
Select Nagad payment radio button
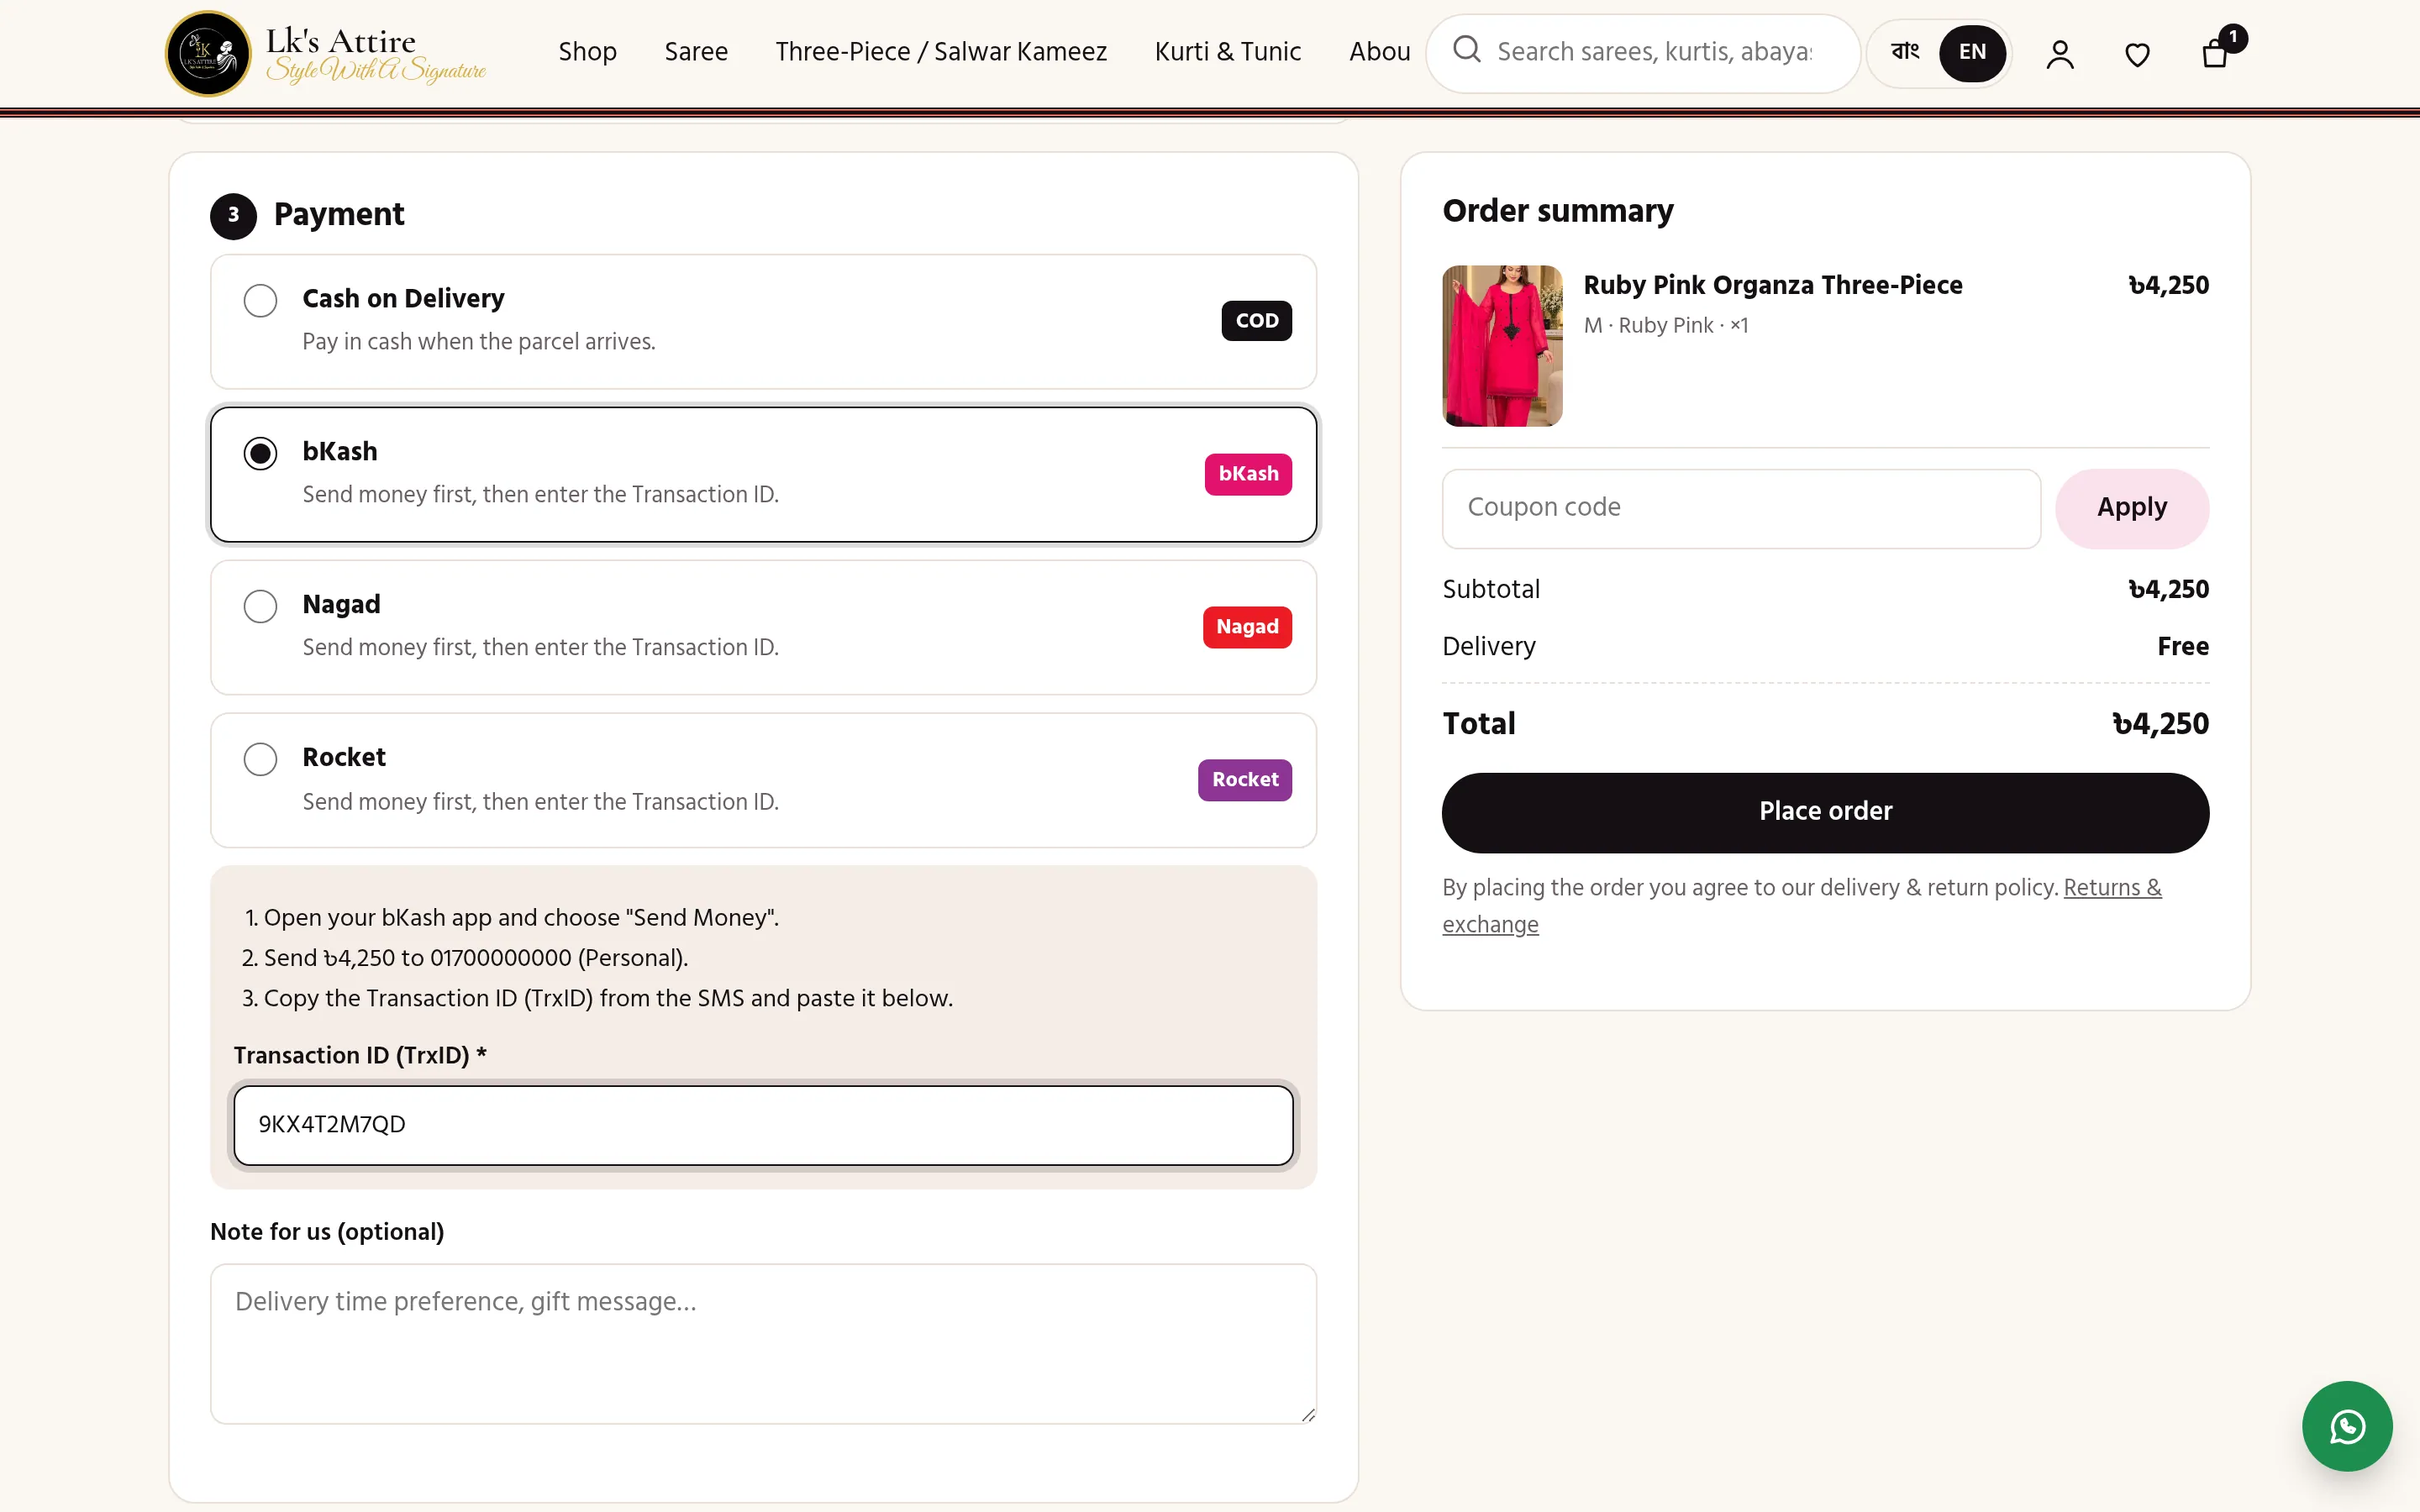pyautogui.click(x=260, y=606)
